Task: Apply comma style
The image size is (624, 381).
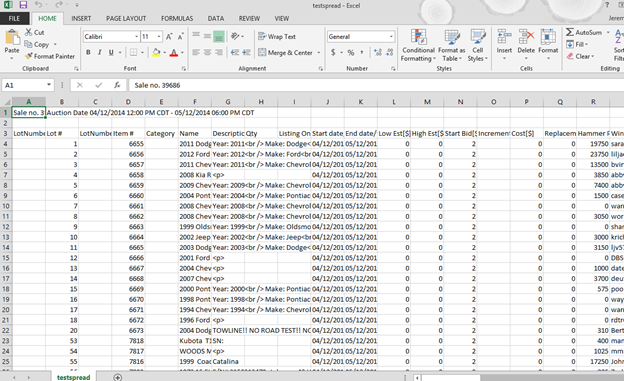Action: pyautogui.click(x=362, y=52)
